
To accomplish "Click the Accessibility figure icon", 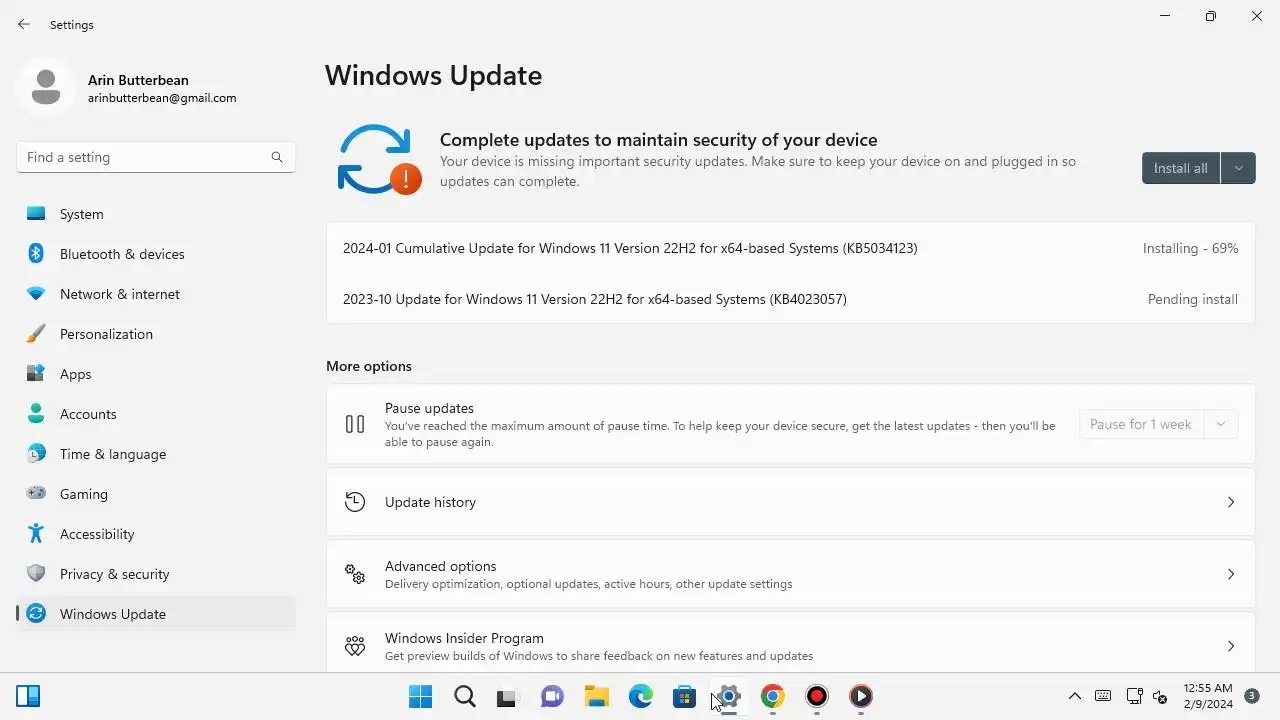I will coord(36,534).
